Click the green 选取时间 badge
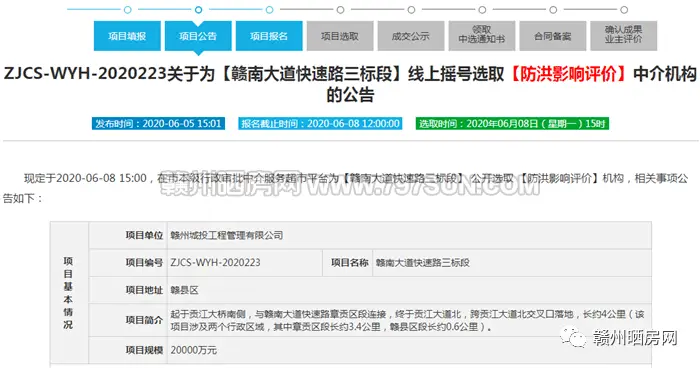This screenshot has height=368, width=700. 512,124
